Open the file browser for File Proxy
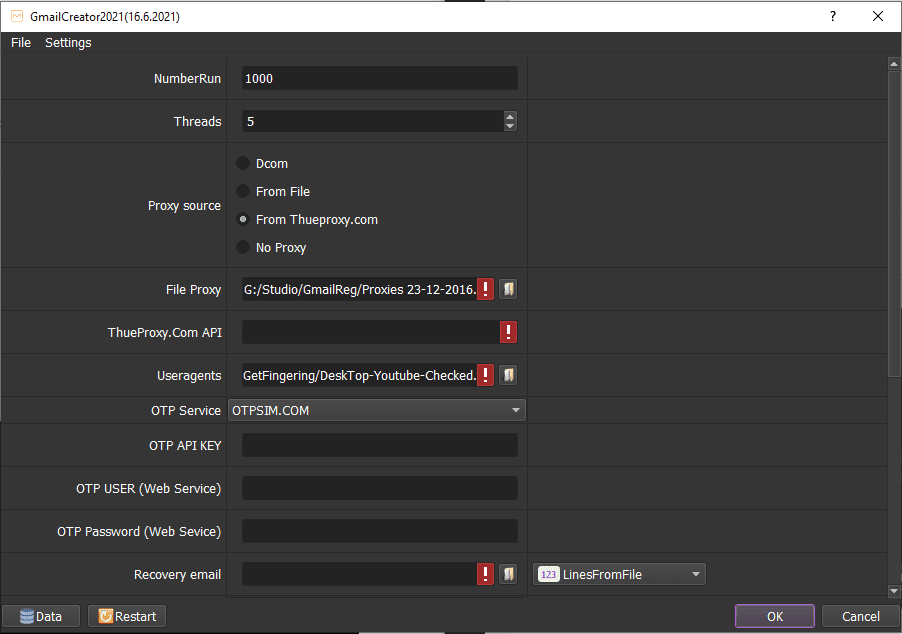The image size is (902, 634). pyautogui.click(x=508, y=289)
